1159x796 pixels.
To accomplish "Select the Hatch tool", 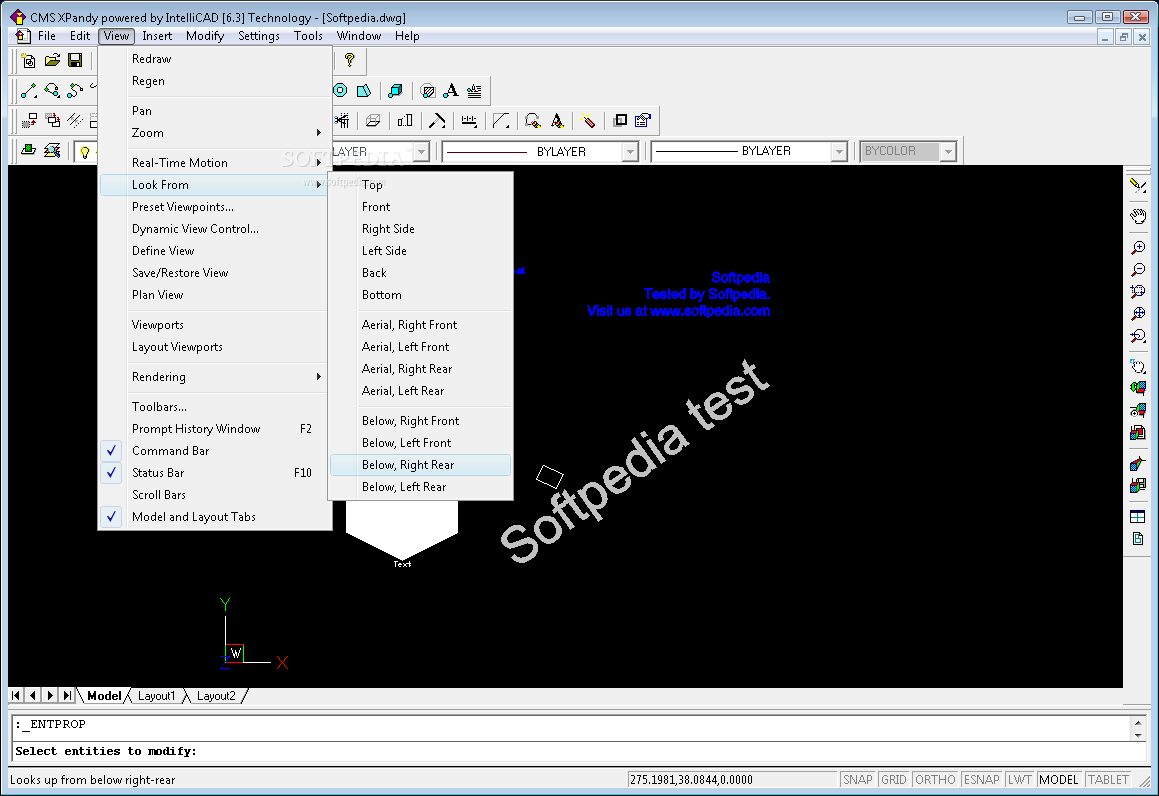I will [427, 91].
